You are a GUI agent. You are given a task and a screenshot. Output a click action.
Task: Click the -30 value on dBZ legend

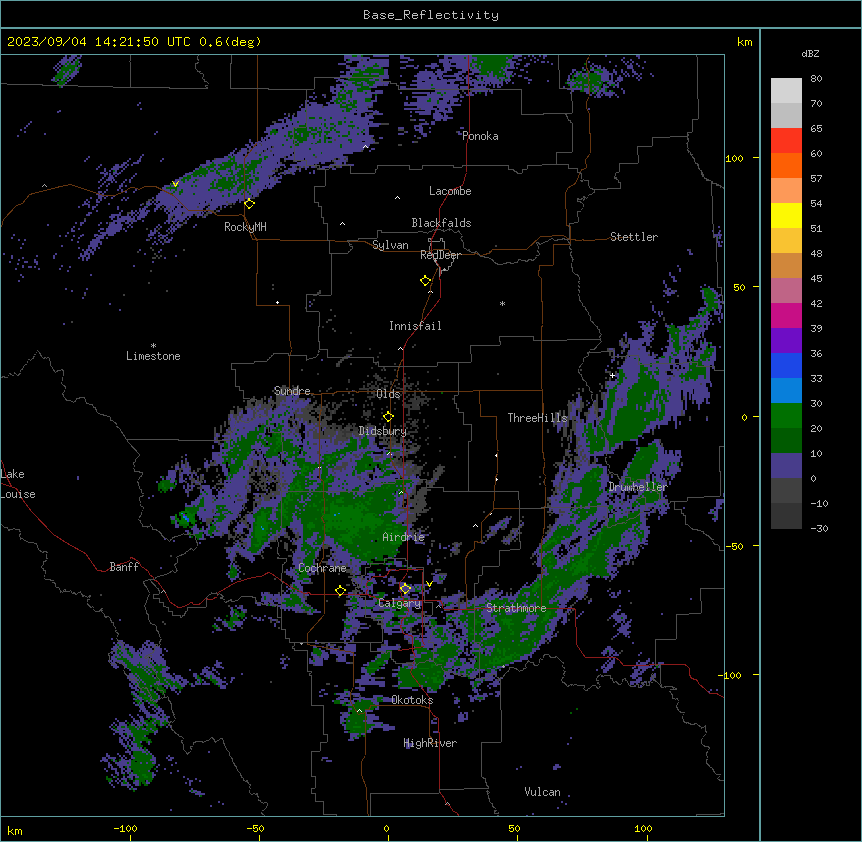pyautogui.click(x=819, y=529)
